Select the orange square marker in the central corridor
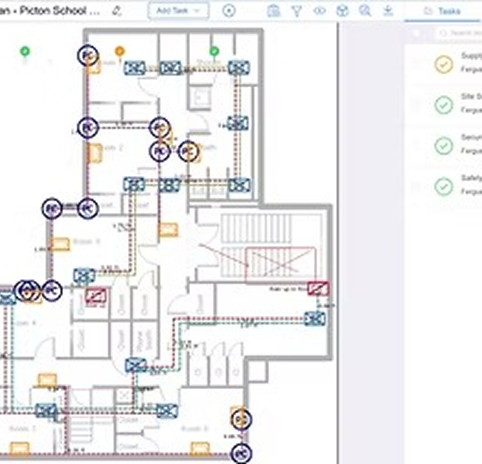Screen dimensions: 482x464 [x=168, y=230]
